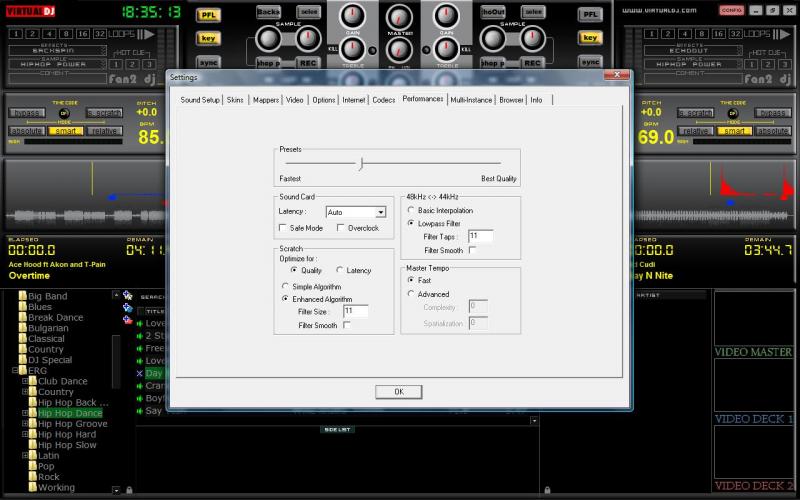800x500 pixels.
Task: Click the lock icon below folder tree
Action: point(129,490)
